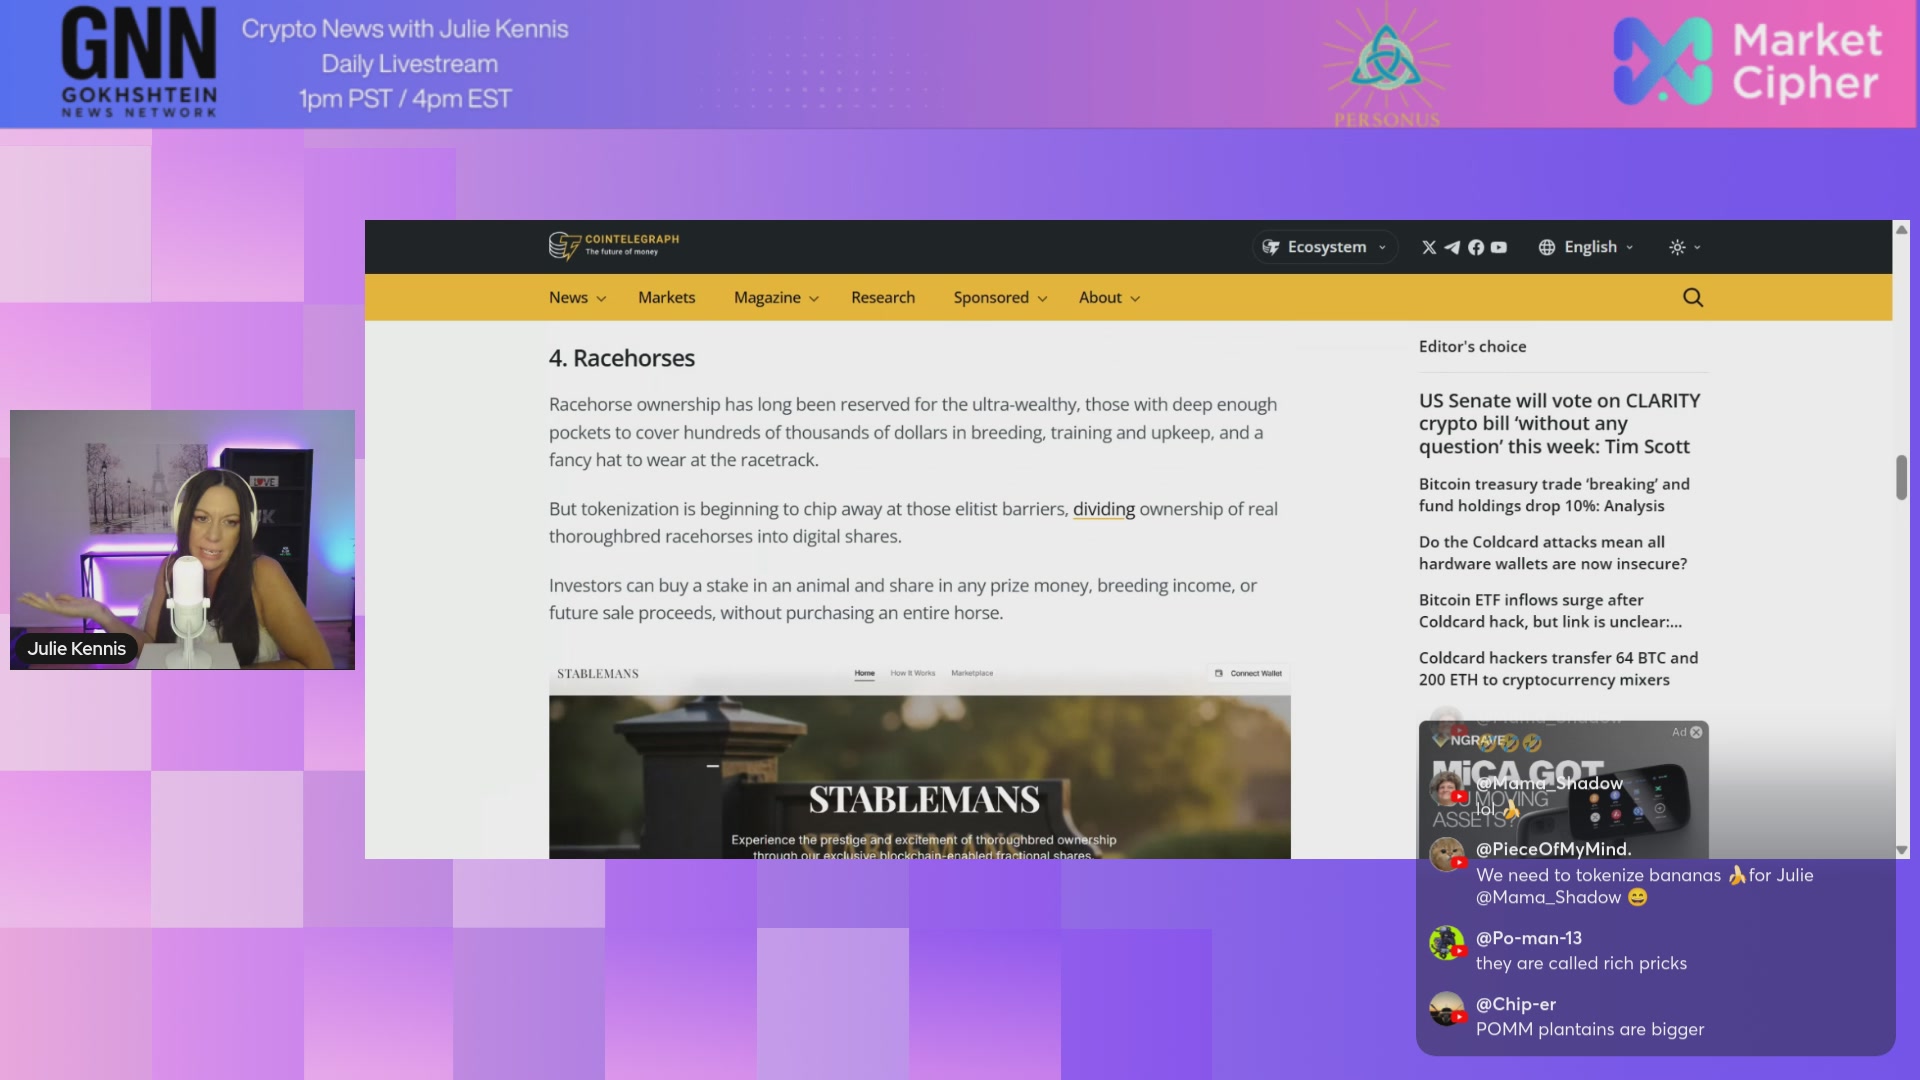
Task: Open the Cointelegraph Facebook page icon
Action: (x=1476, y=247)
